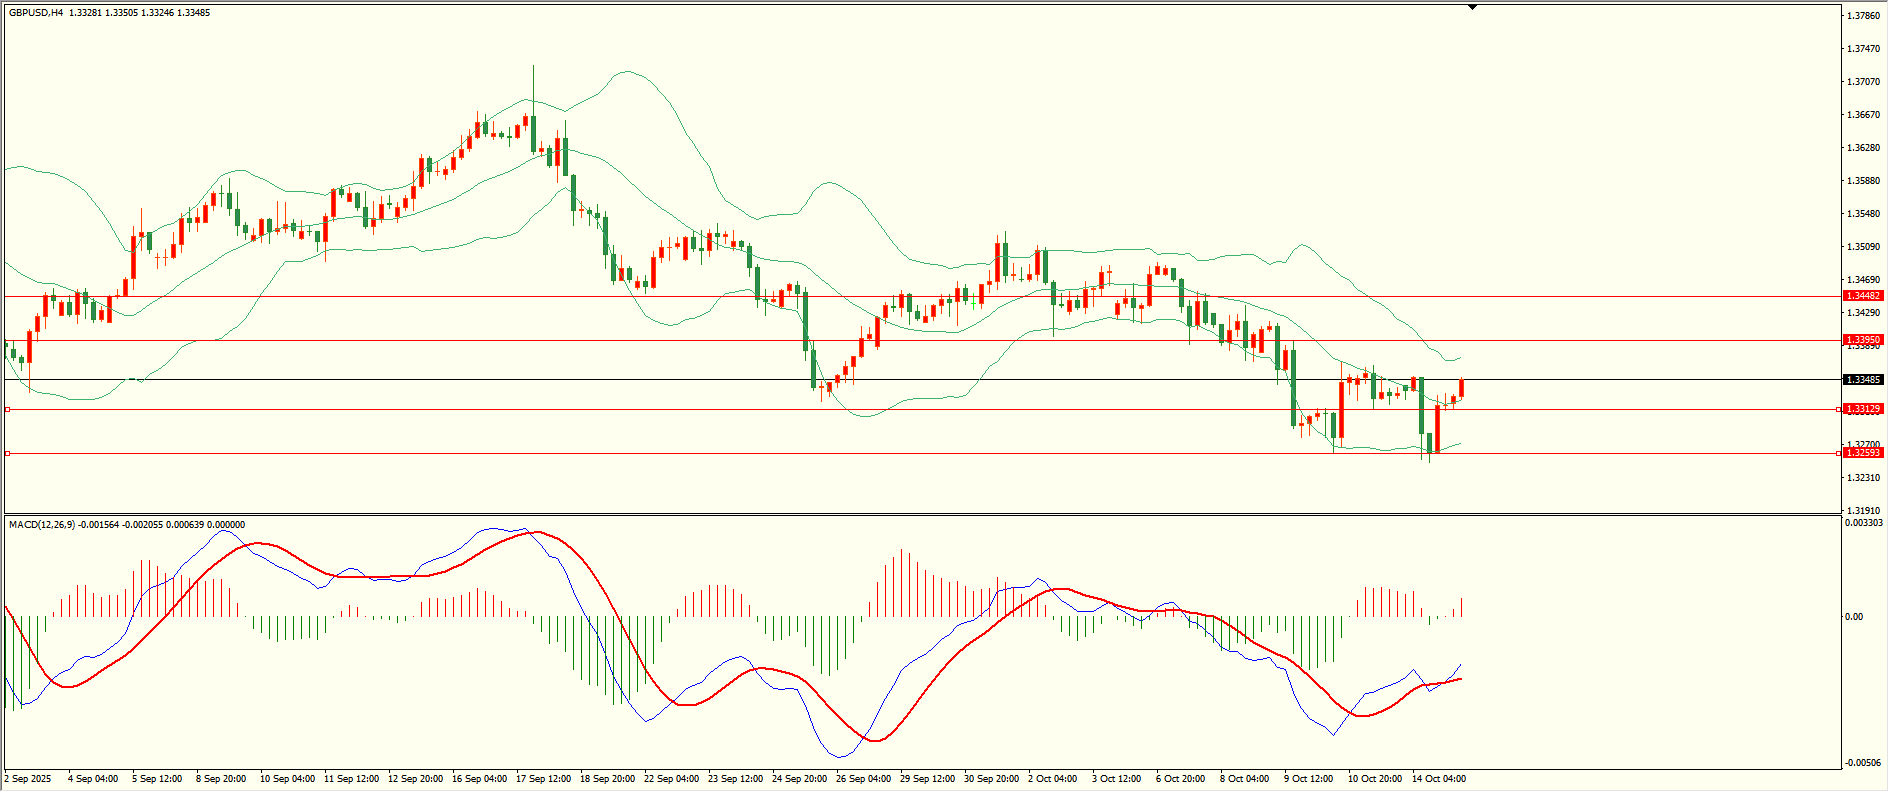The image size is (1889, 792).
Task: Click the left handle of the 1.33129 line
Action: coord(8,409)
